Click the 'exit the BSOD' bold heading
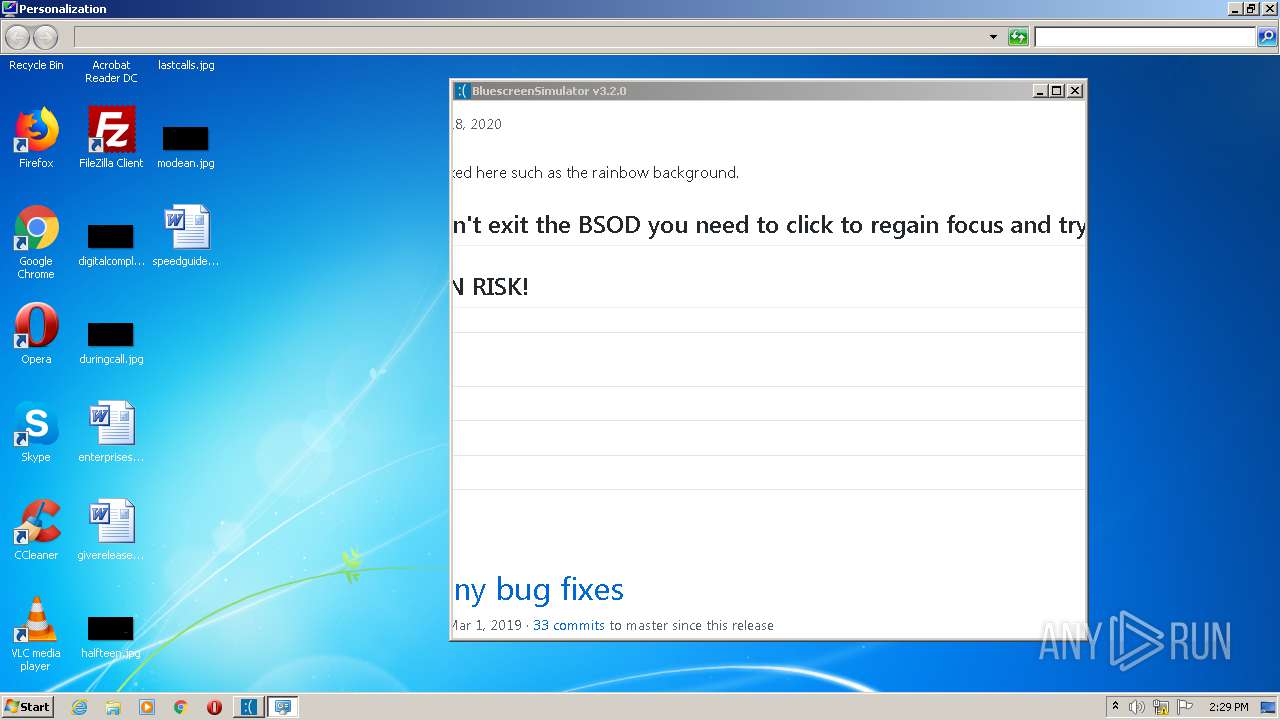The height and width of the screenshot is (720, 1280). [768, 225]
